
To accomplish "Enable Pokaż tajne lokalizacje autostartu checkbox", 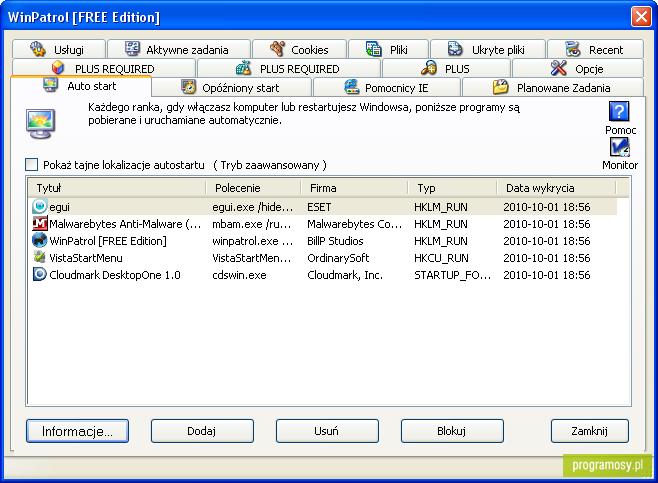I will (x=31, y=164).
